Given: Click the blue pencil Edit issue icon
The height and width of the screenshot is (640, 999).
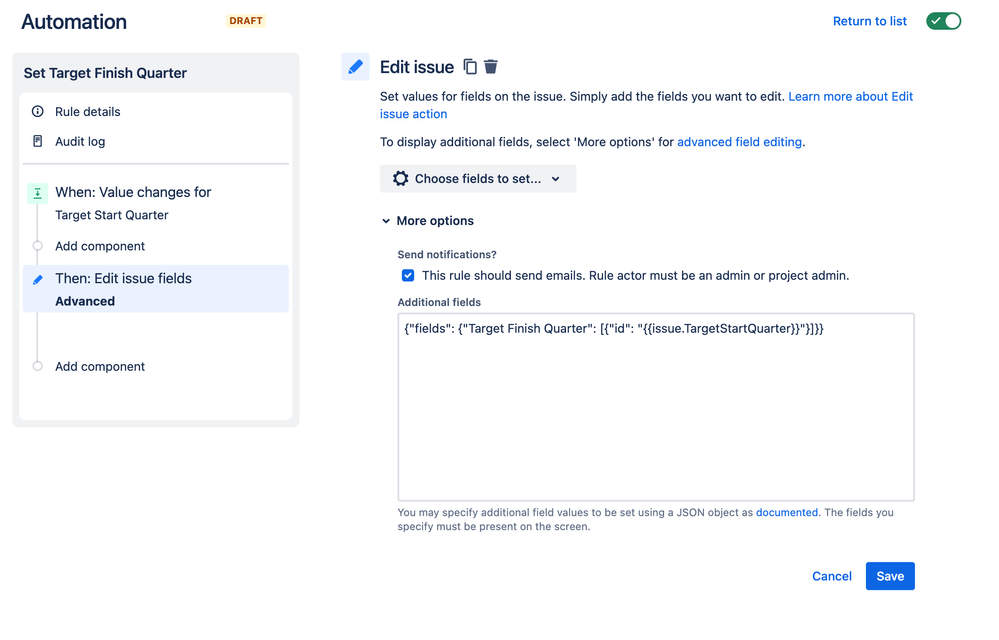Looking at the screenshot, I should [x=356, y=67].
